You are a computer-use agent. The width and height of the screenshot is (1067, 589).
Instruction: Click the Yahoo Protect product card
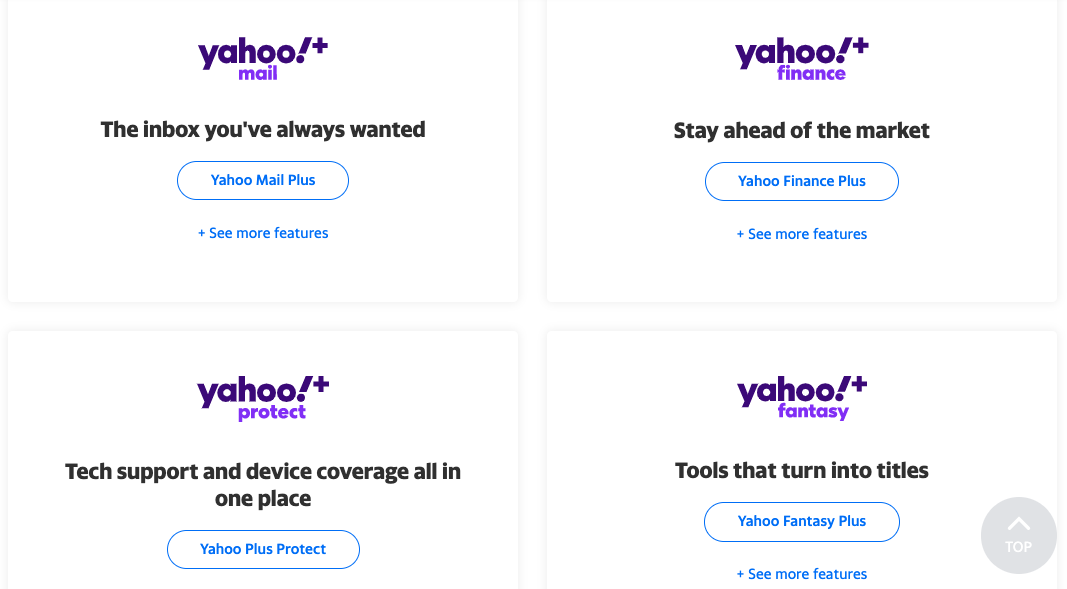(x=262, y=460)
